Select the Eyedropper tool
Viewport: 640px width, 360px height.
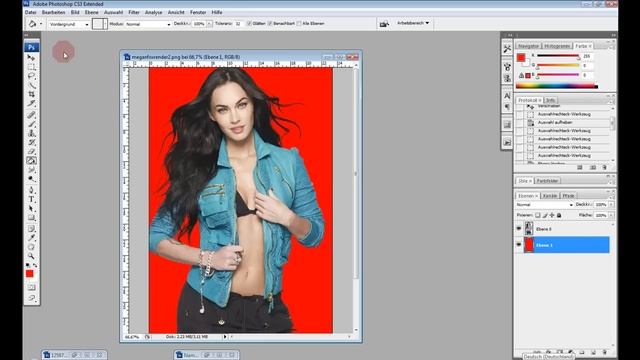[31, 238]
